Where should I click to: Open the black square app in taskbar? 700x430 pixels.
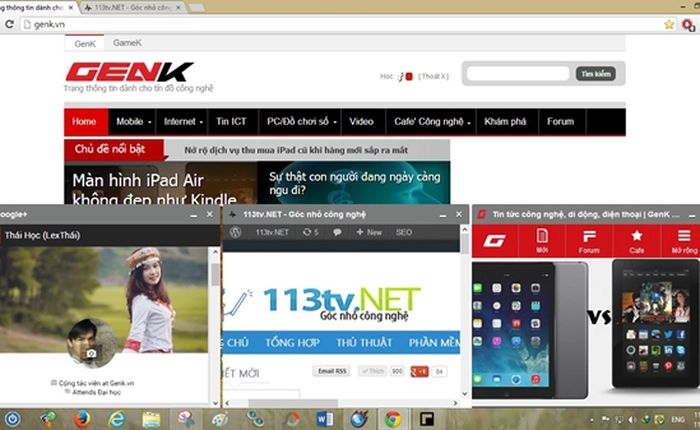[x=427, y=419]
